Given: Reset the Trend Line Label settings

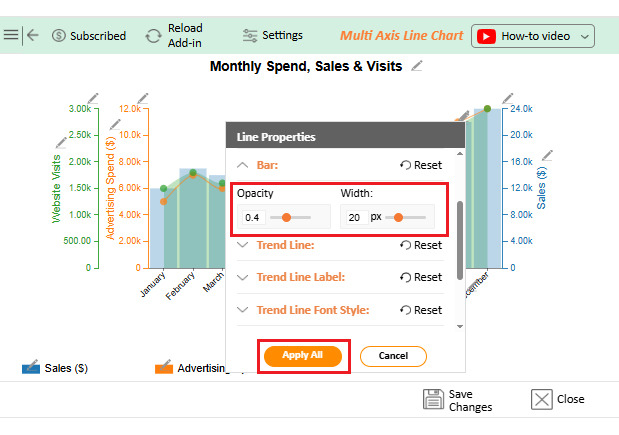Looking at the screenshot, I should pyautogui.click(x=421, y=277).
